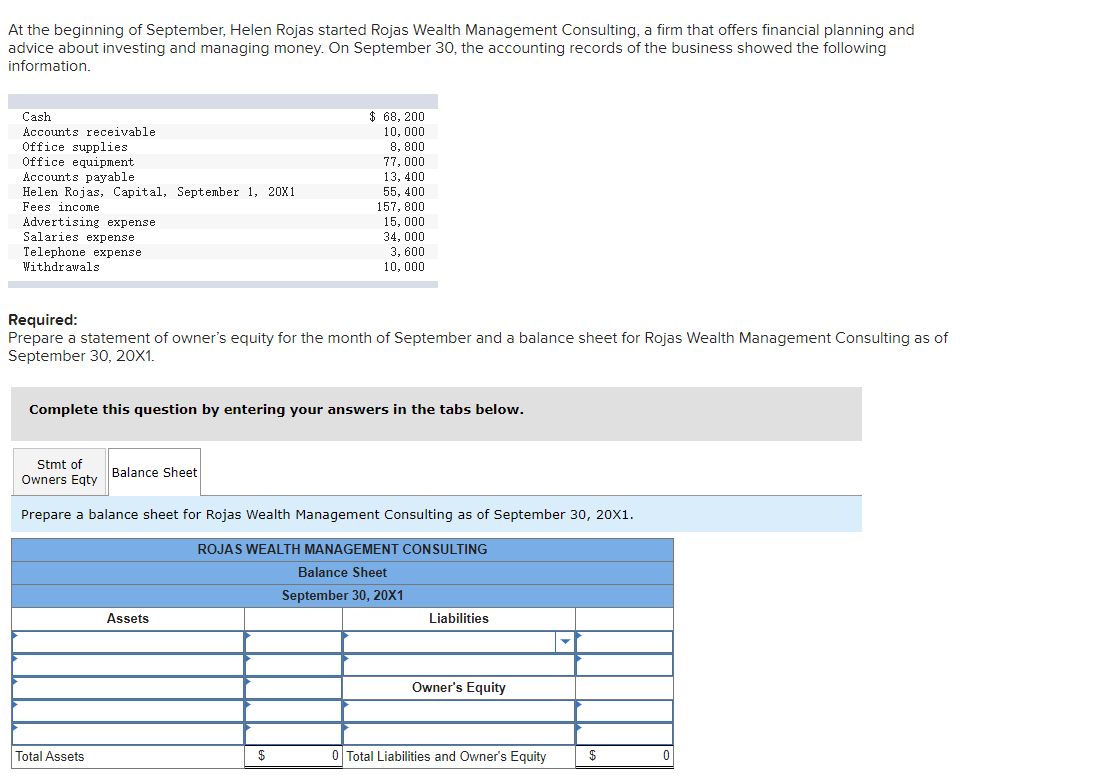Click the 'Cash' row label
Image resolution: width=1118 pixels, height=776 pixels.
coord(36,117)
